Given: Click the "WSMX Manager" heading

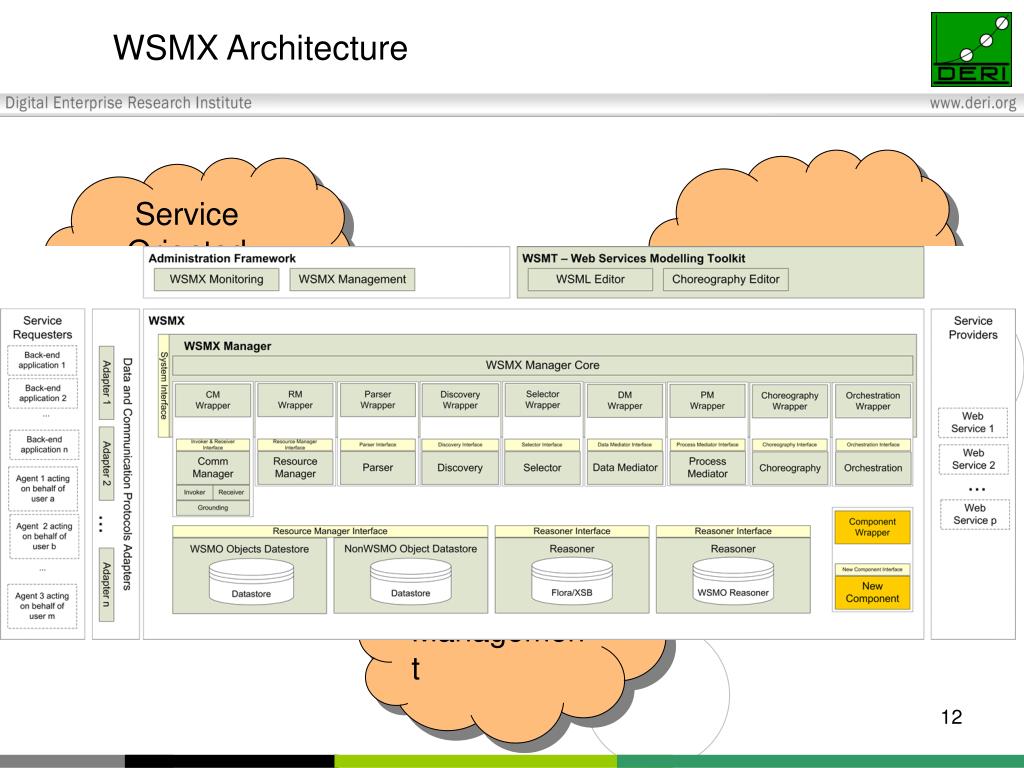Looking at the screenshot, I should [x=227, y=346].
